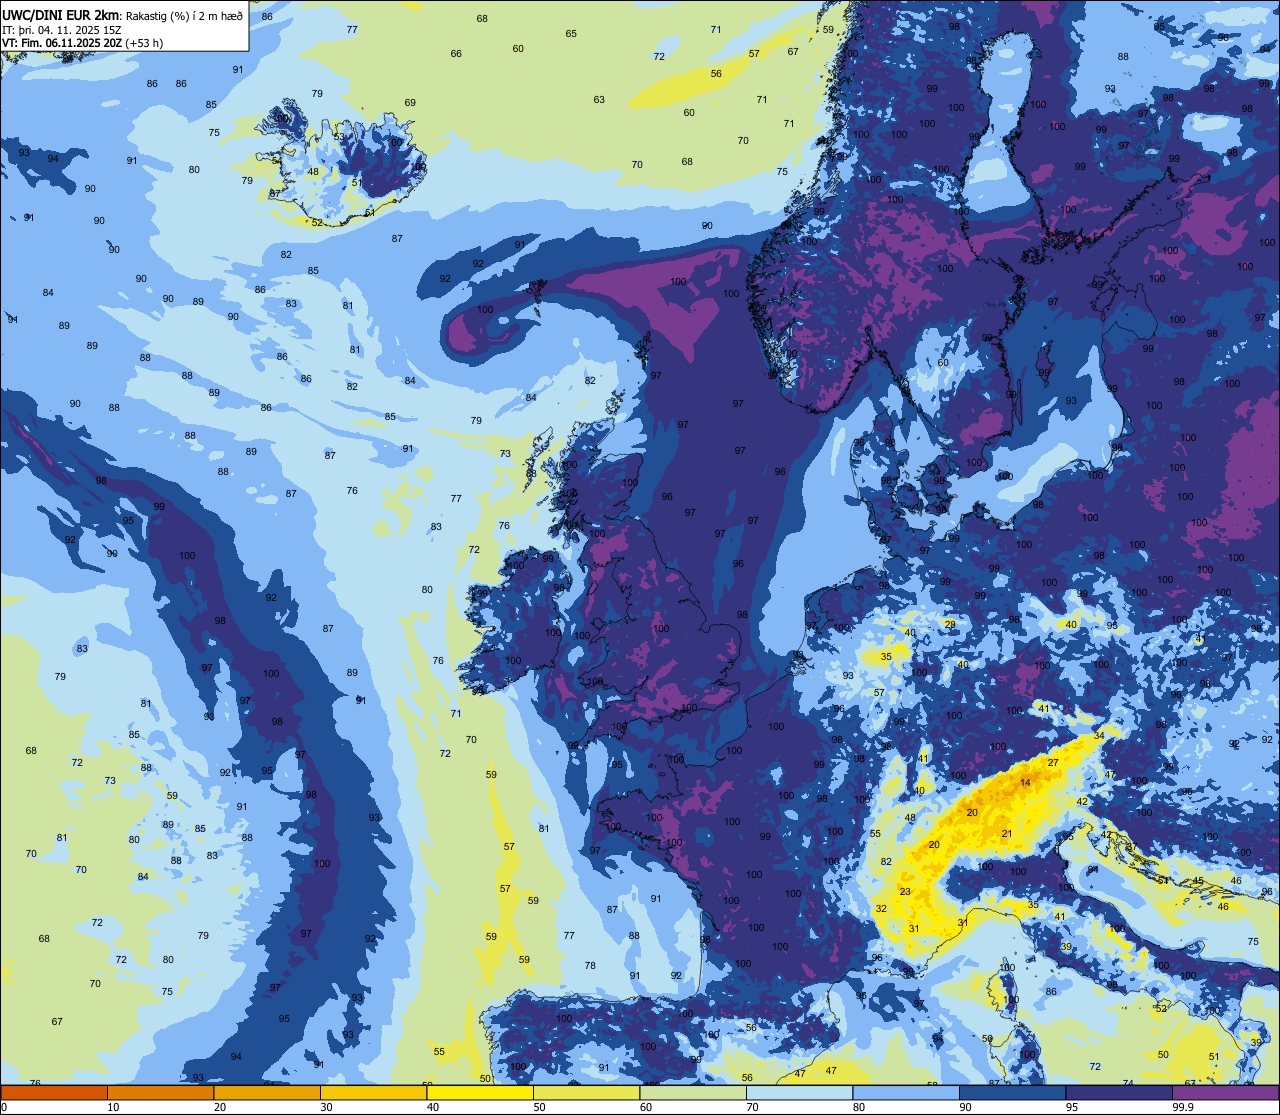Pick the yellow-green 50–60 legend swatch
1280x1115 pixels.
click(586, 1093)
